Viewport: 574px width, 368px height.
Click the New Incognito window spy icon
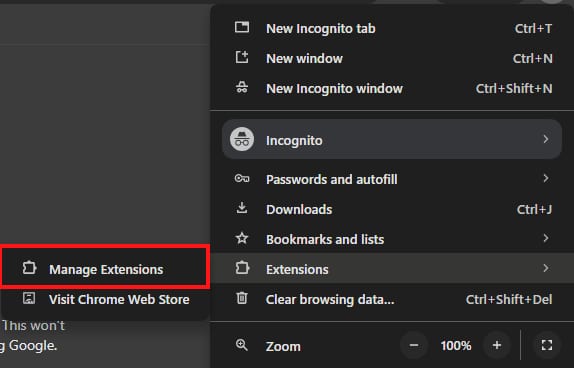(242, 88)
